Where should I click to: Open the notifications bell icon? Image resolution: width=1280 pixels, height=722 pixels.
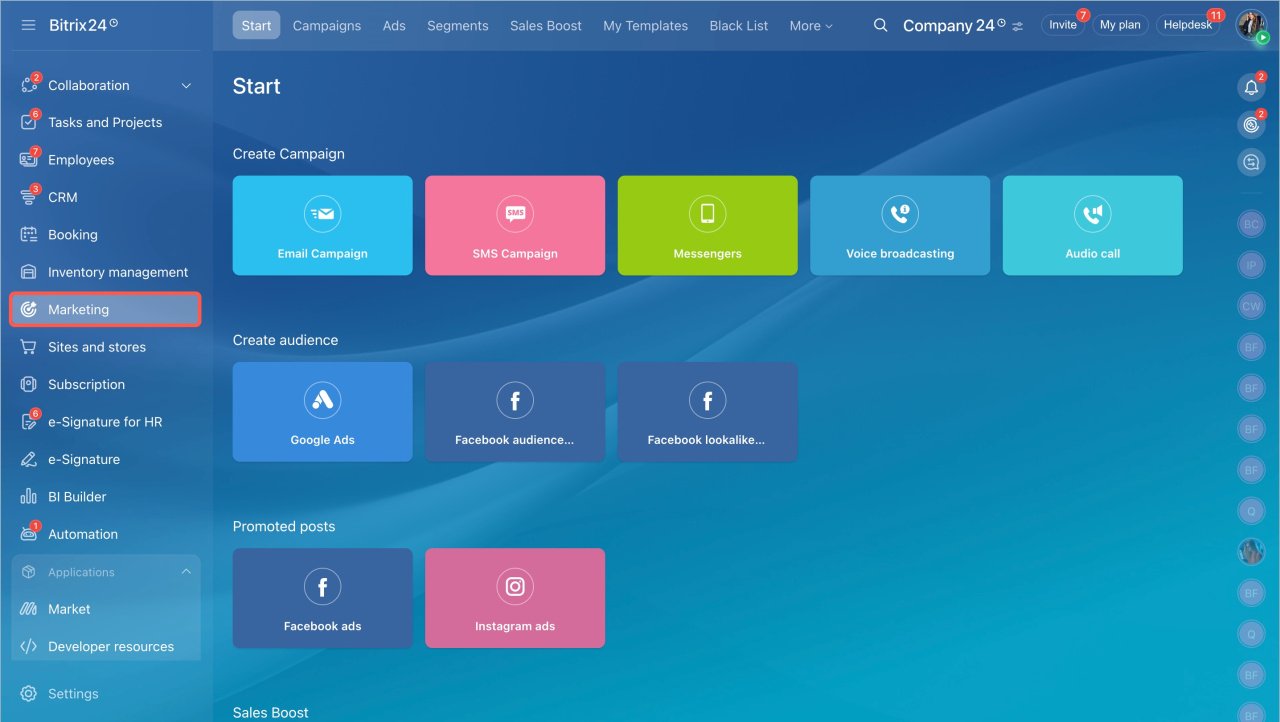point(1251,88)
